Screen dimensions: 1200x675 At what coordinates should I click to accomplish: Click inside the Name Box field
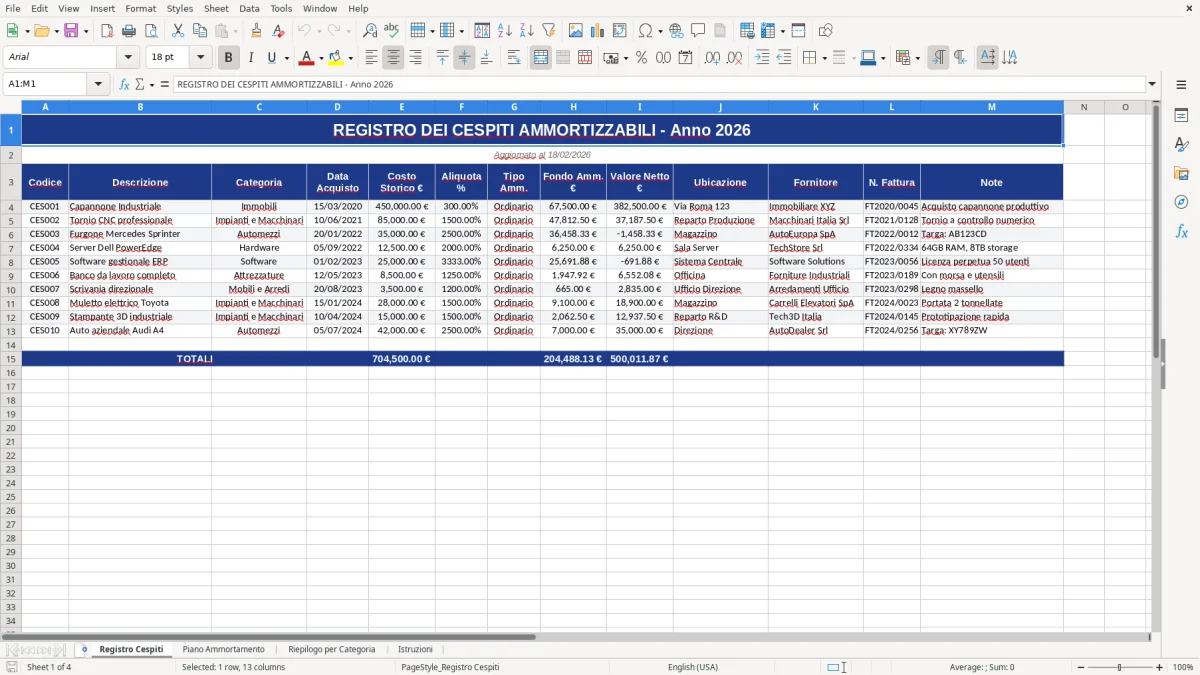(x=45, y=84)
